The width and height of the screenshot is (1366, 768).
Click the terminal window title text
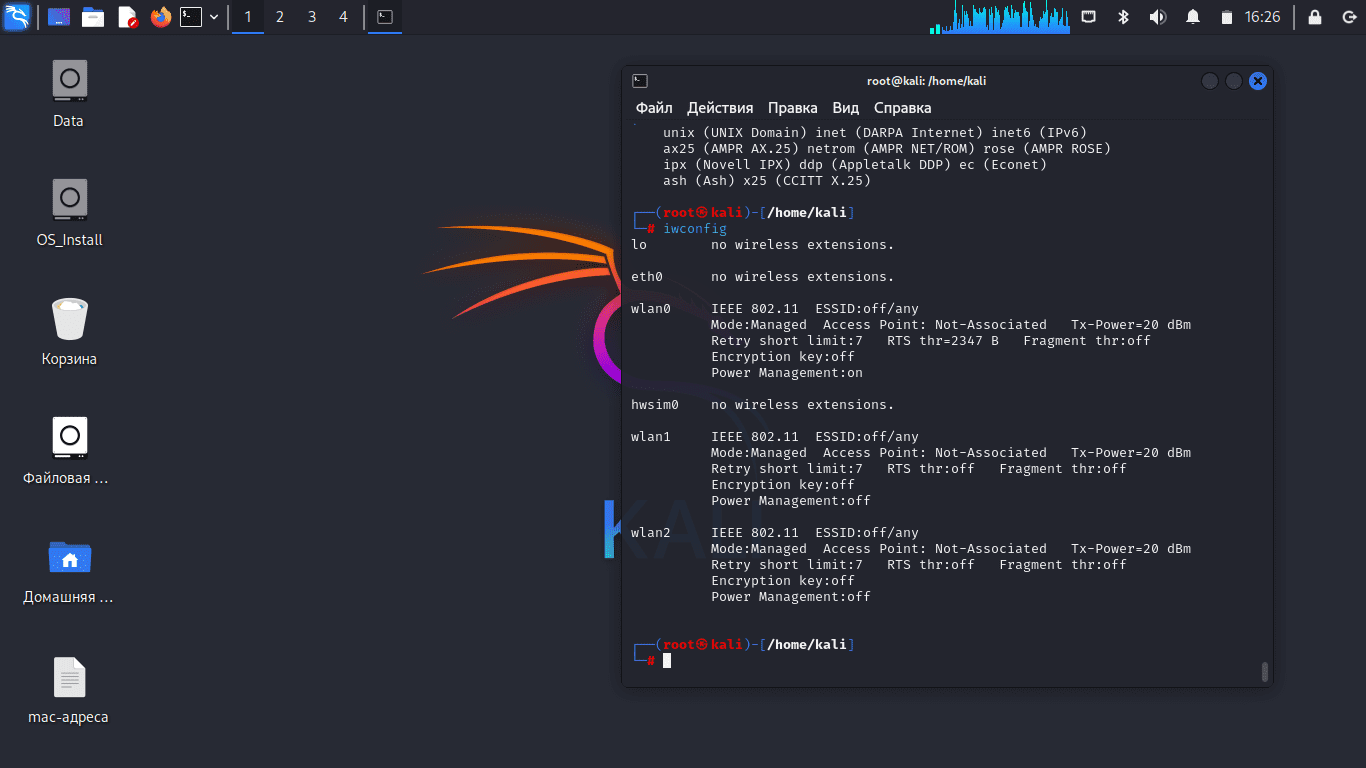[926, 81]
